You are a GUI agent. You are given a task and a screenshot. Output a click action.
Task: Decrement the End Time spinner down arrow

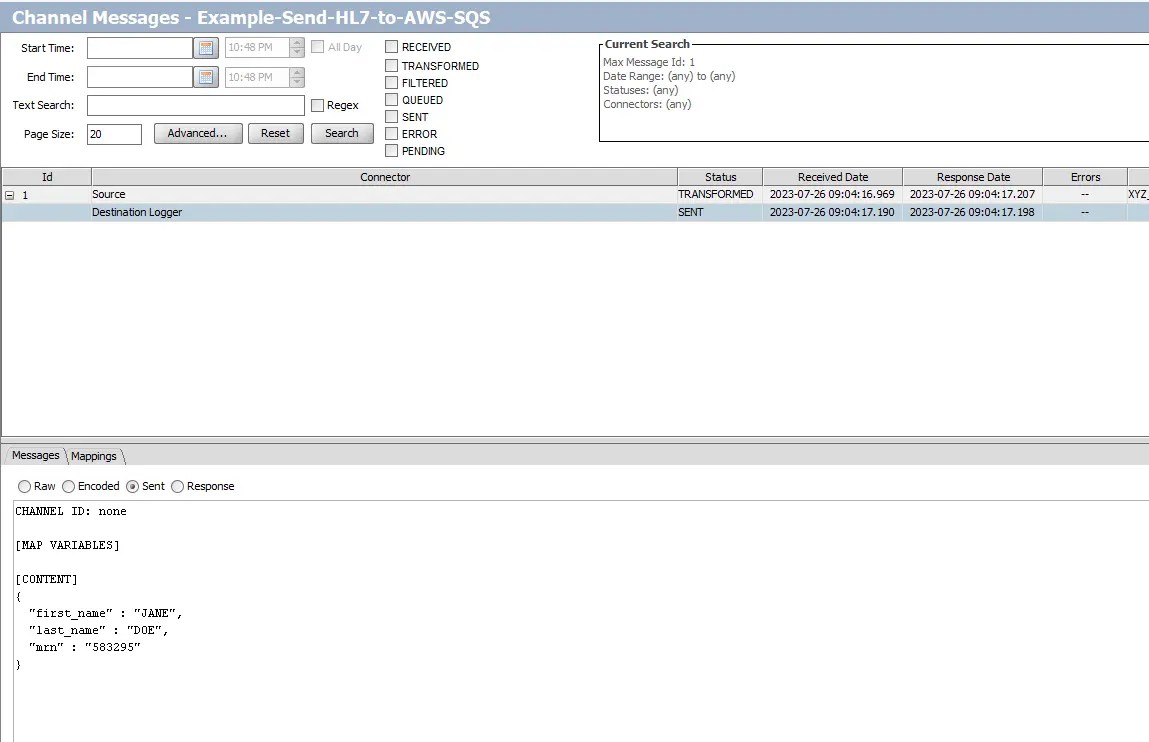[x=296, y=81]
